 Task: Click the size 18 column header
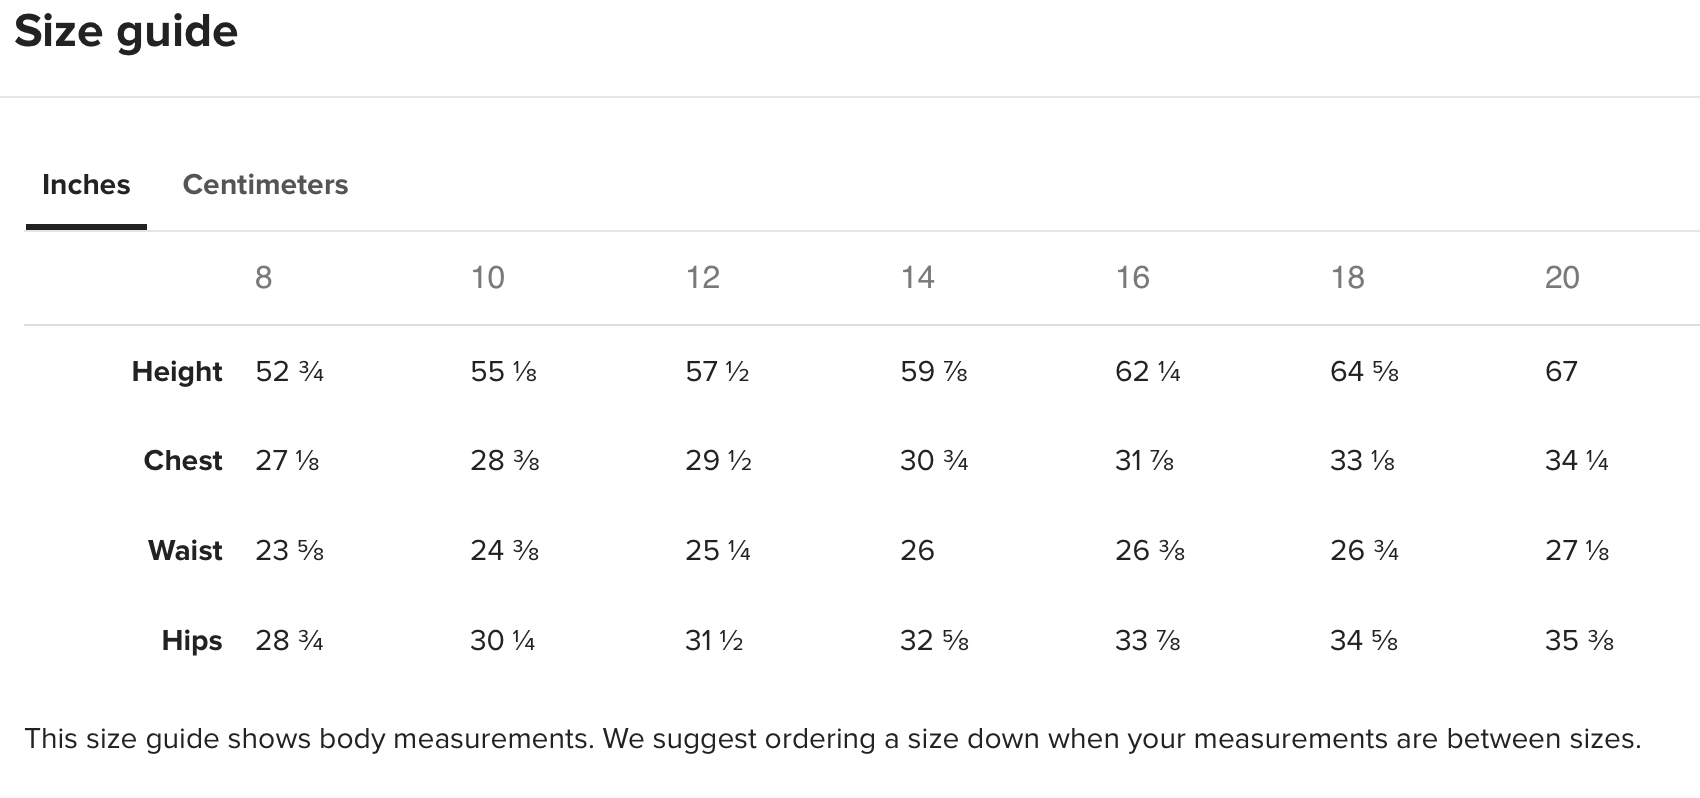point(1348,277)
